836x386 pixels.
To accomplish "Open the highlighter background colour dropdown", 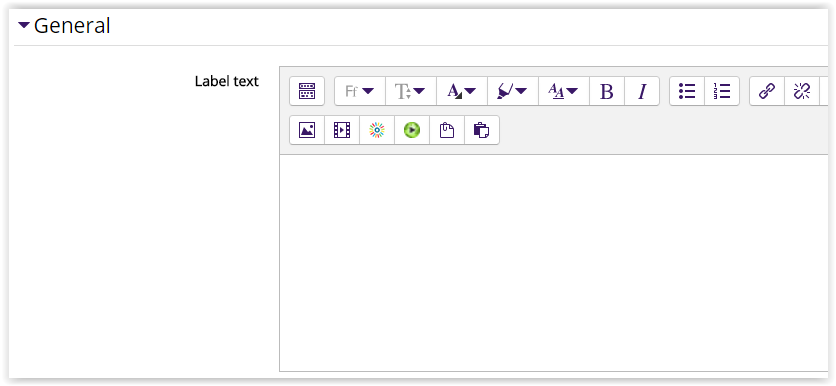I will click(x=513, y=91).
